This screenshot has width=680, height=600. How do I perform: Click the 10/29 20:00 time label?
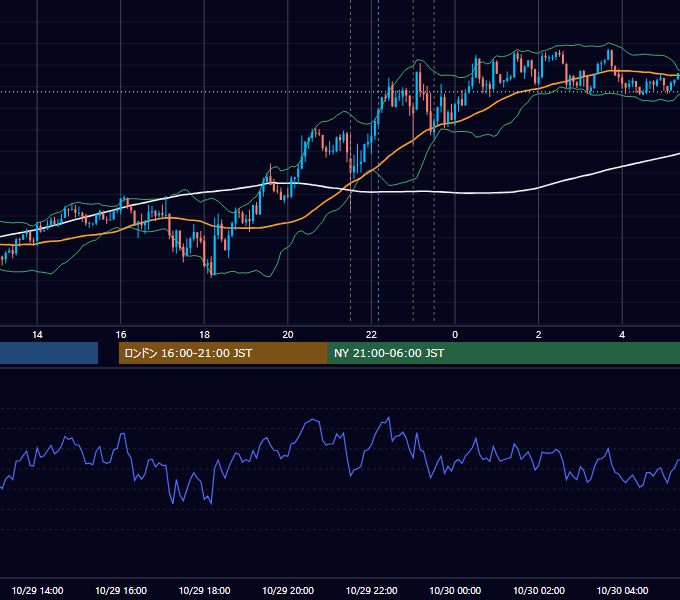click(288, 590)
